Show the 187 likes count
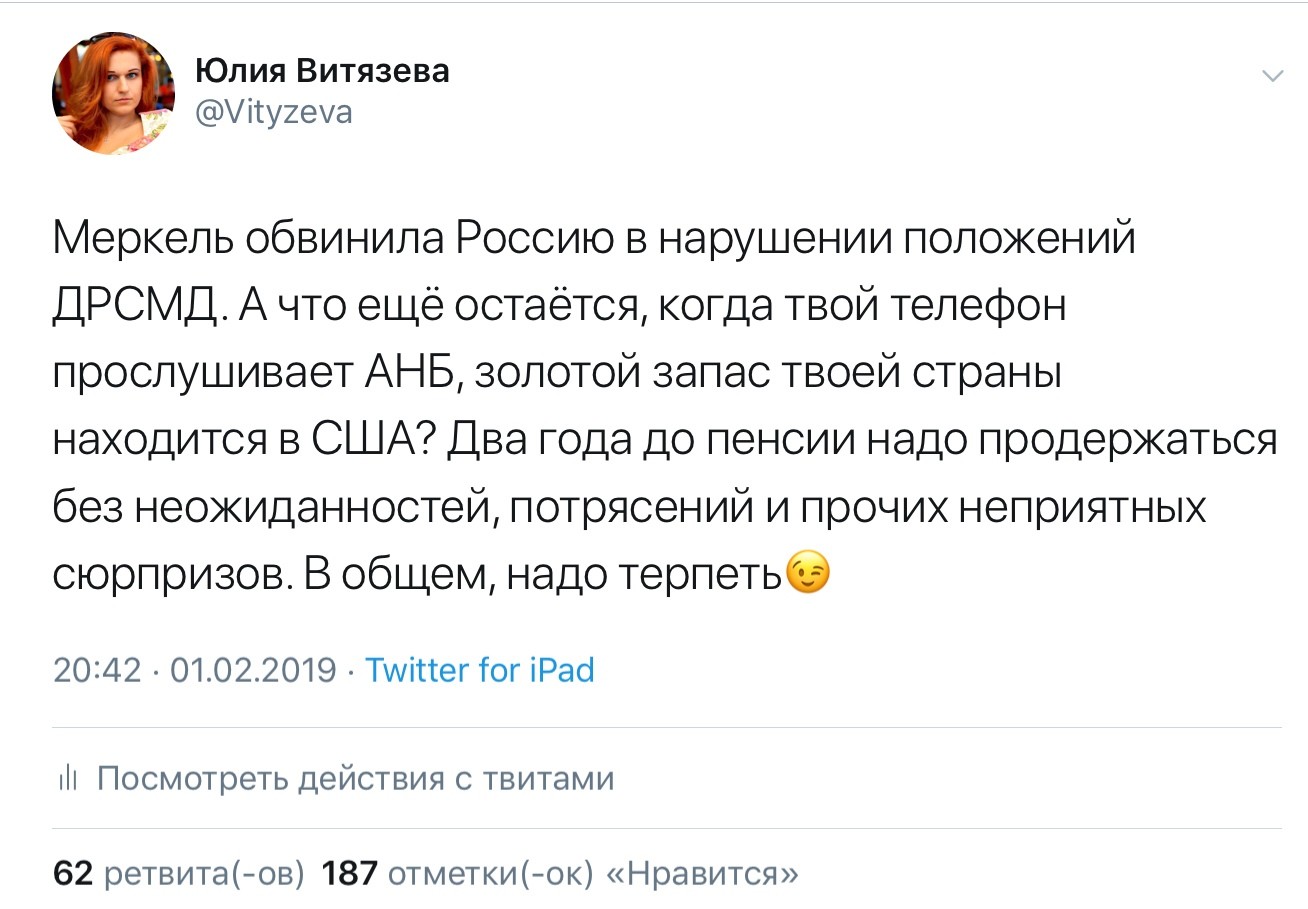 pos(350,874)
